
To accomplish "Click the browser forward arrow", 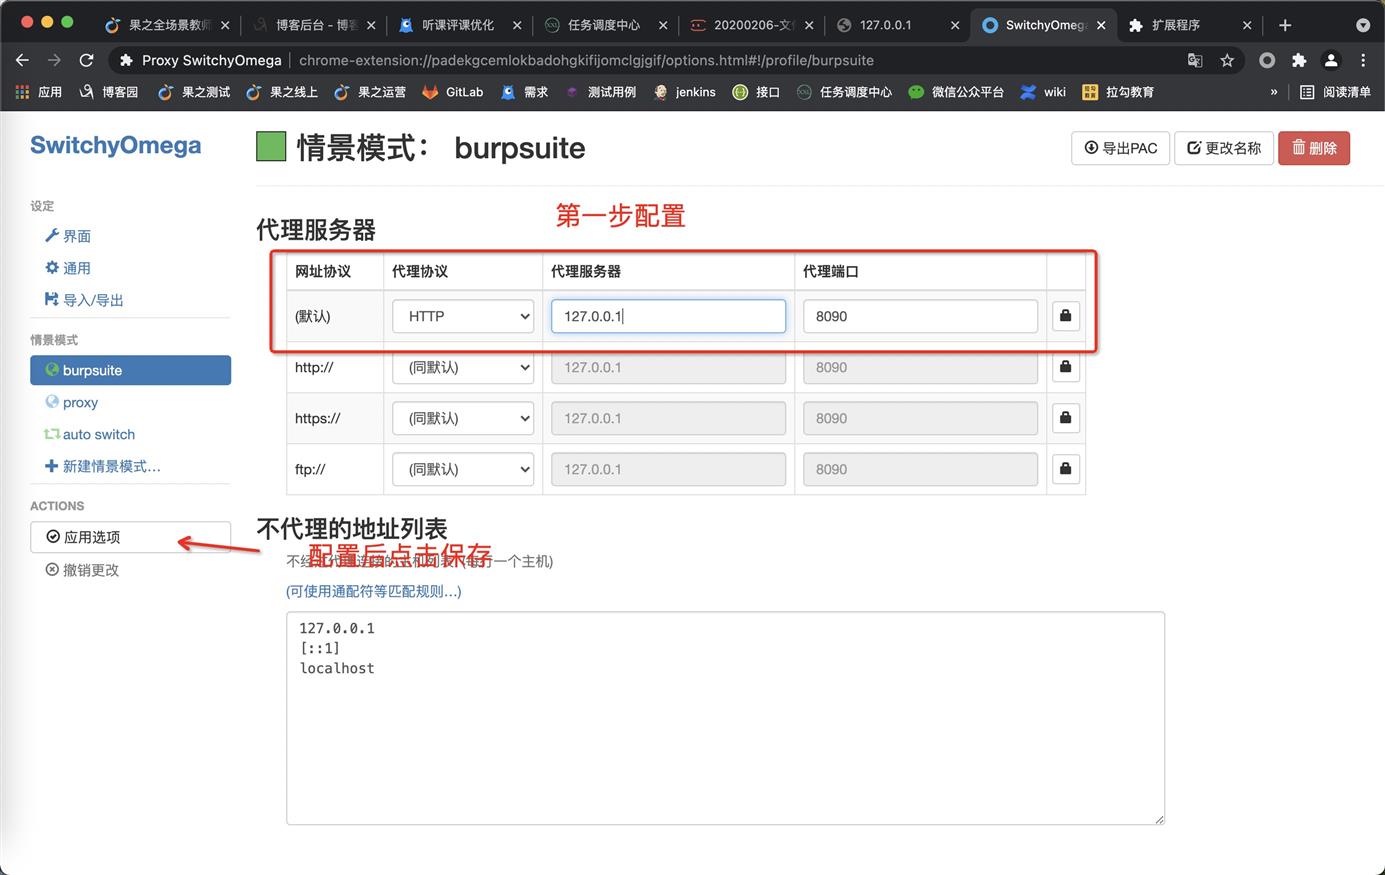I will (54, 60).
